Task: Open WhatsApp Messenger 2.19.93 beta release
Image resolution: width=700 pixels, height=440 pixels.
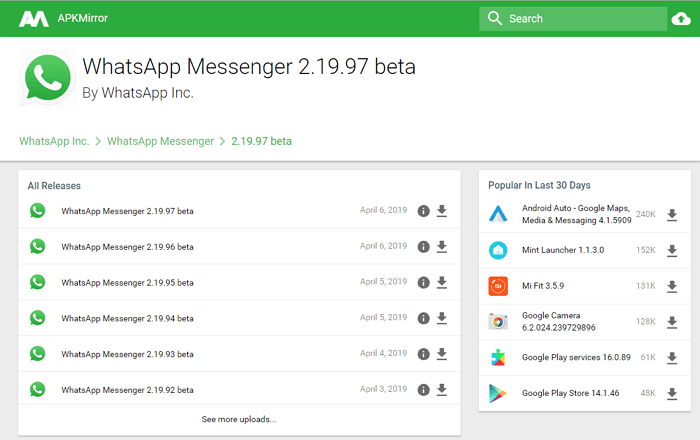Action: pos(127,354)
